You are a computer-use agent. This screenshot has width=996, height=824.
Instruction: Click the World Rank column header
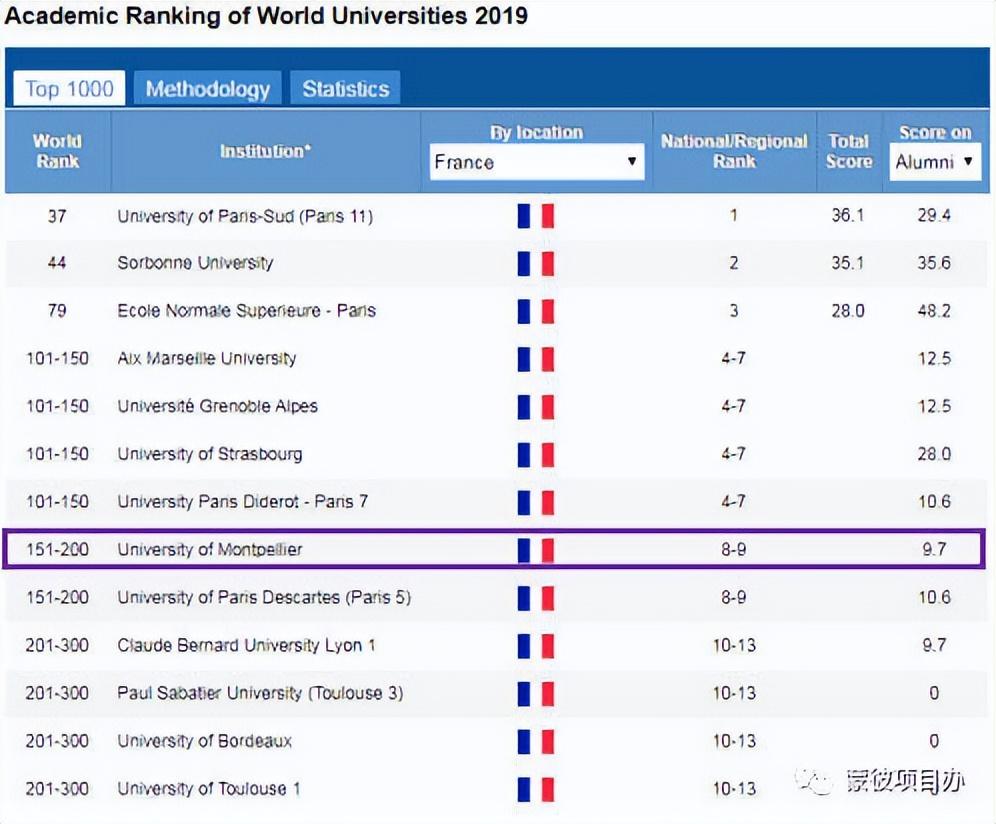click(58, 151)
